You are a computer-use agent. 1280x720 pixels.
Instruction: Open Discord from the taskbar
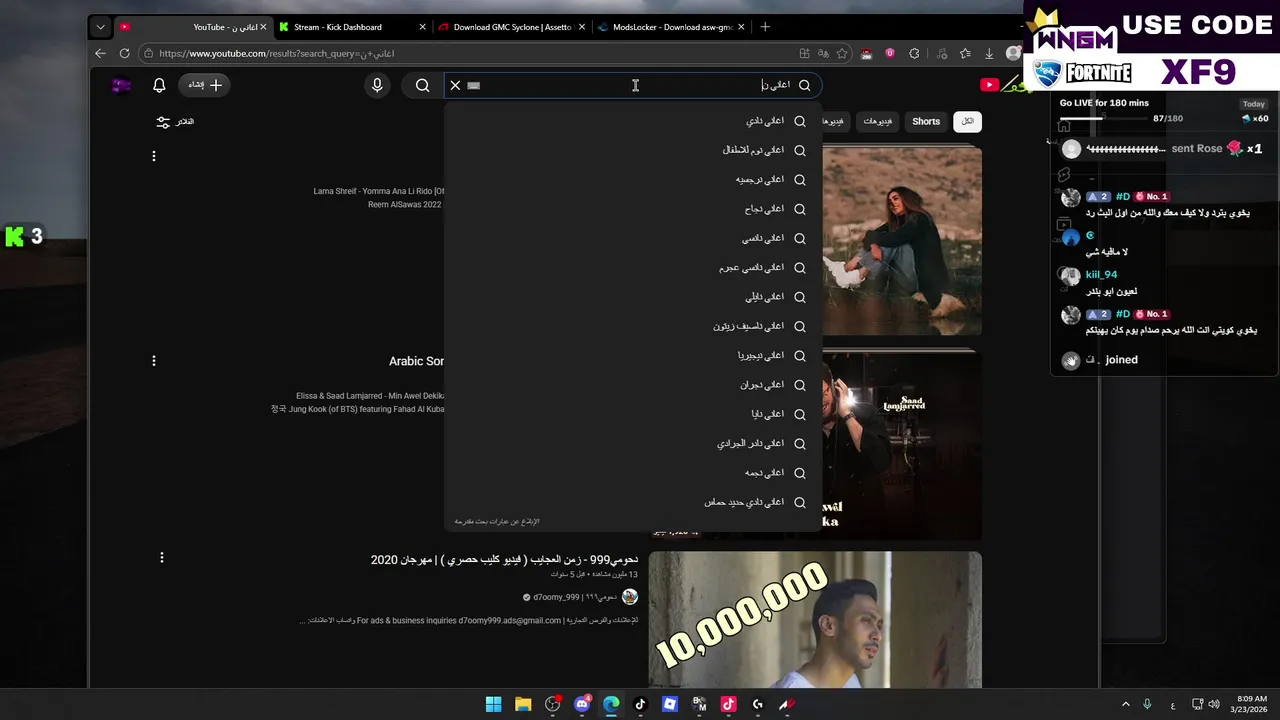[x=582, y=704]
